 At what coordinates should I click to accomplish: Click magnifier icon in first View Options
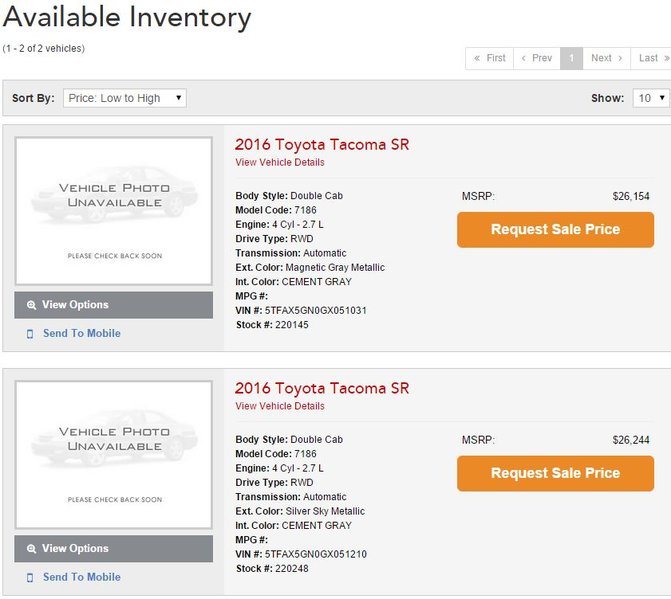pos(31,305)
